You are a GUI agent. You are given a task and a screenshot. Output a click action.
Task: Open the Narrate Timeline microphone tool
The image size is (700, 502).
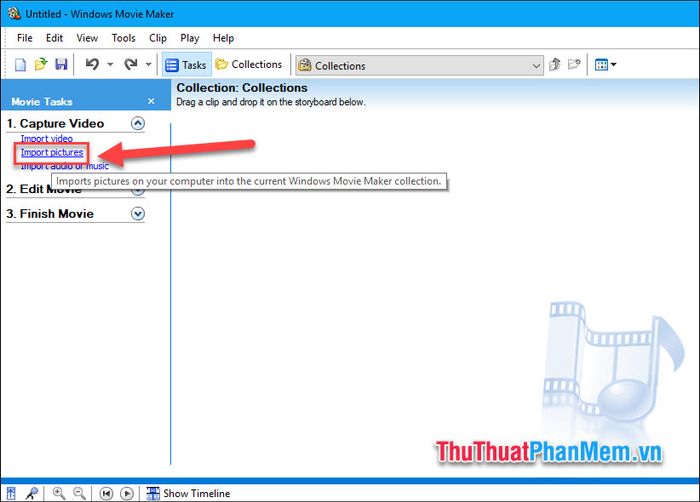coord(33,493)
